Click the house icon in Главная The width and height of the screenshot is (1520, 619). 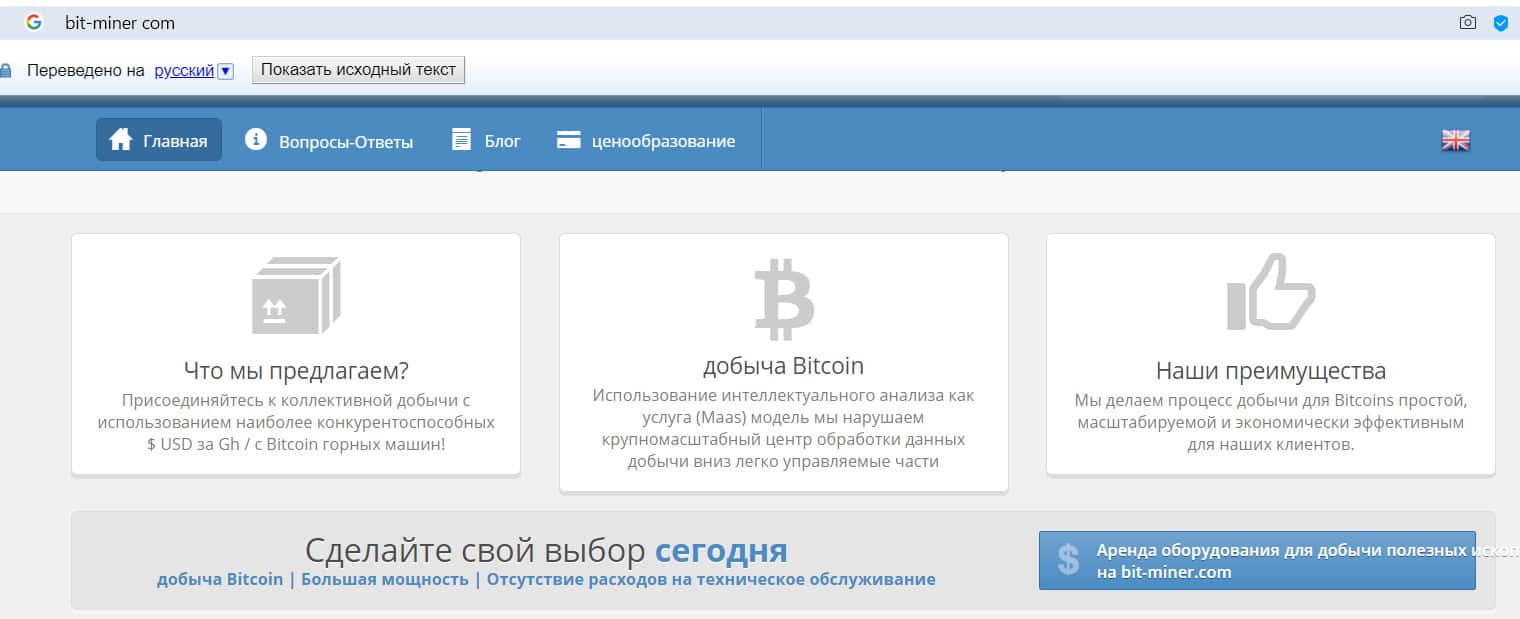click(x=121, y=139)
